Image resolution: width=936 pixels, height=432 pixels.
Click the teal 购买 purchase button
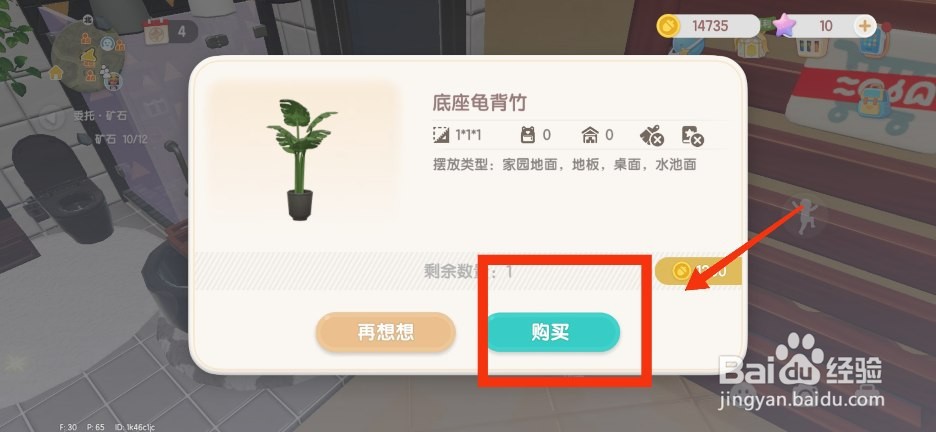pyautogui.click(x=553, y=332)
